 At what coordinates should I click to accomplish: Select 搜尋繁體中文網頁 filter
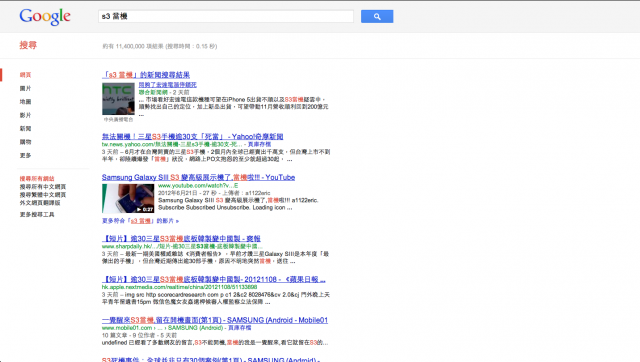pos(43,195)
